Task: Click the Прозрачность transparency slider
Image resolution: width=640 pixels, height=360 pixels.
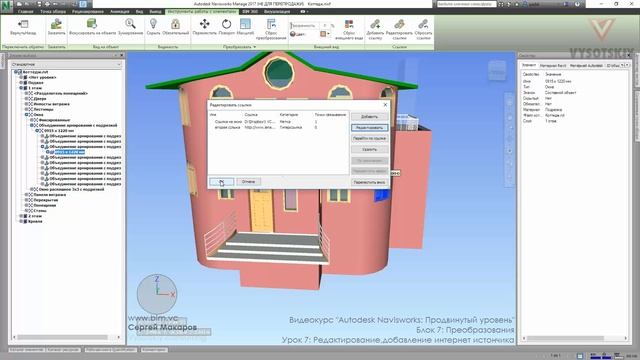Action: click(304, 25)
